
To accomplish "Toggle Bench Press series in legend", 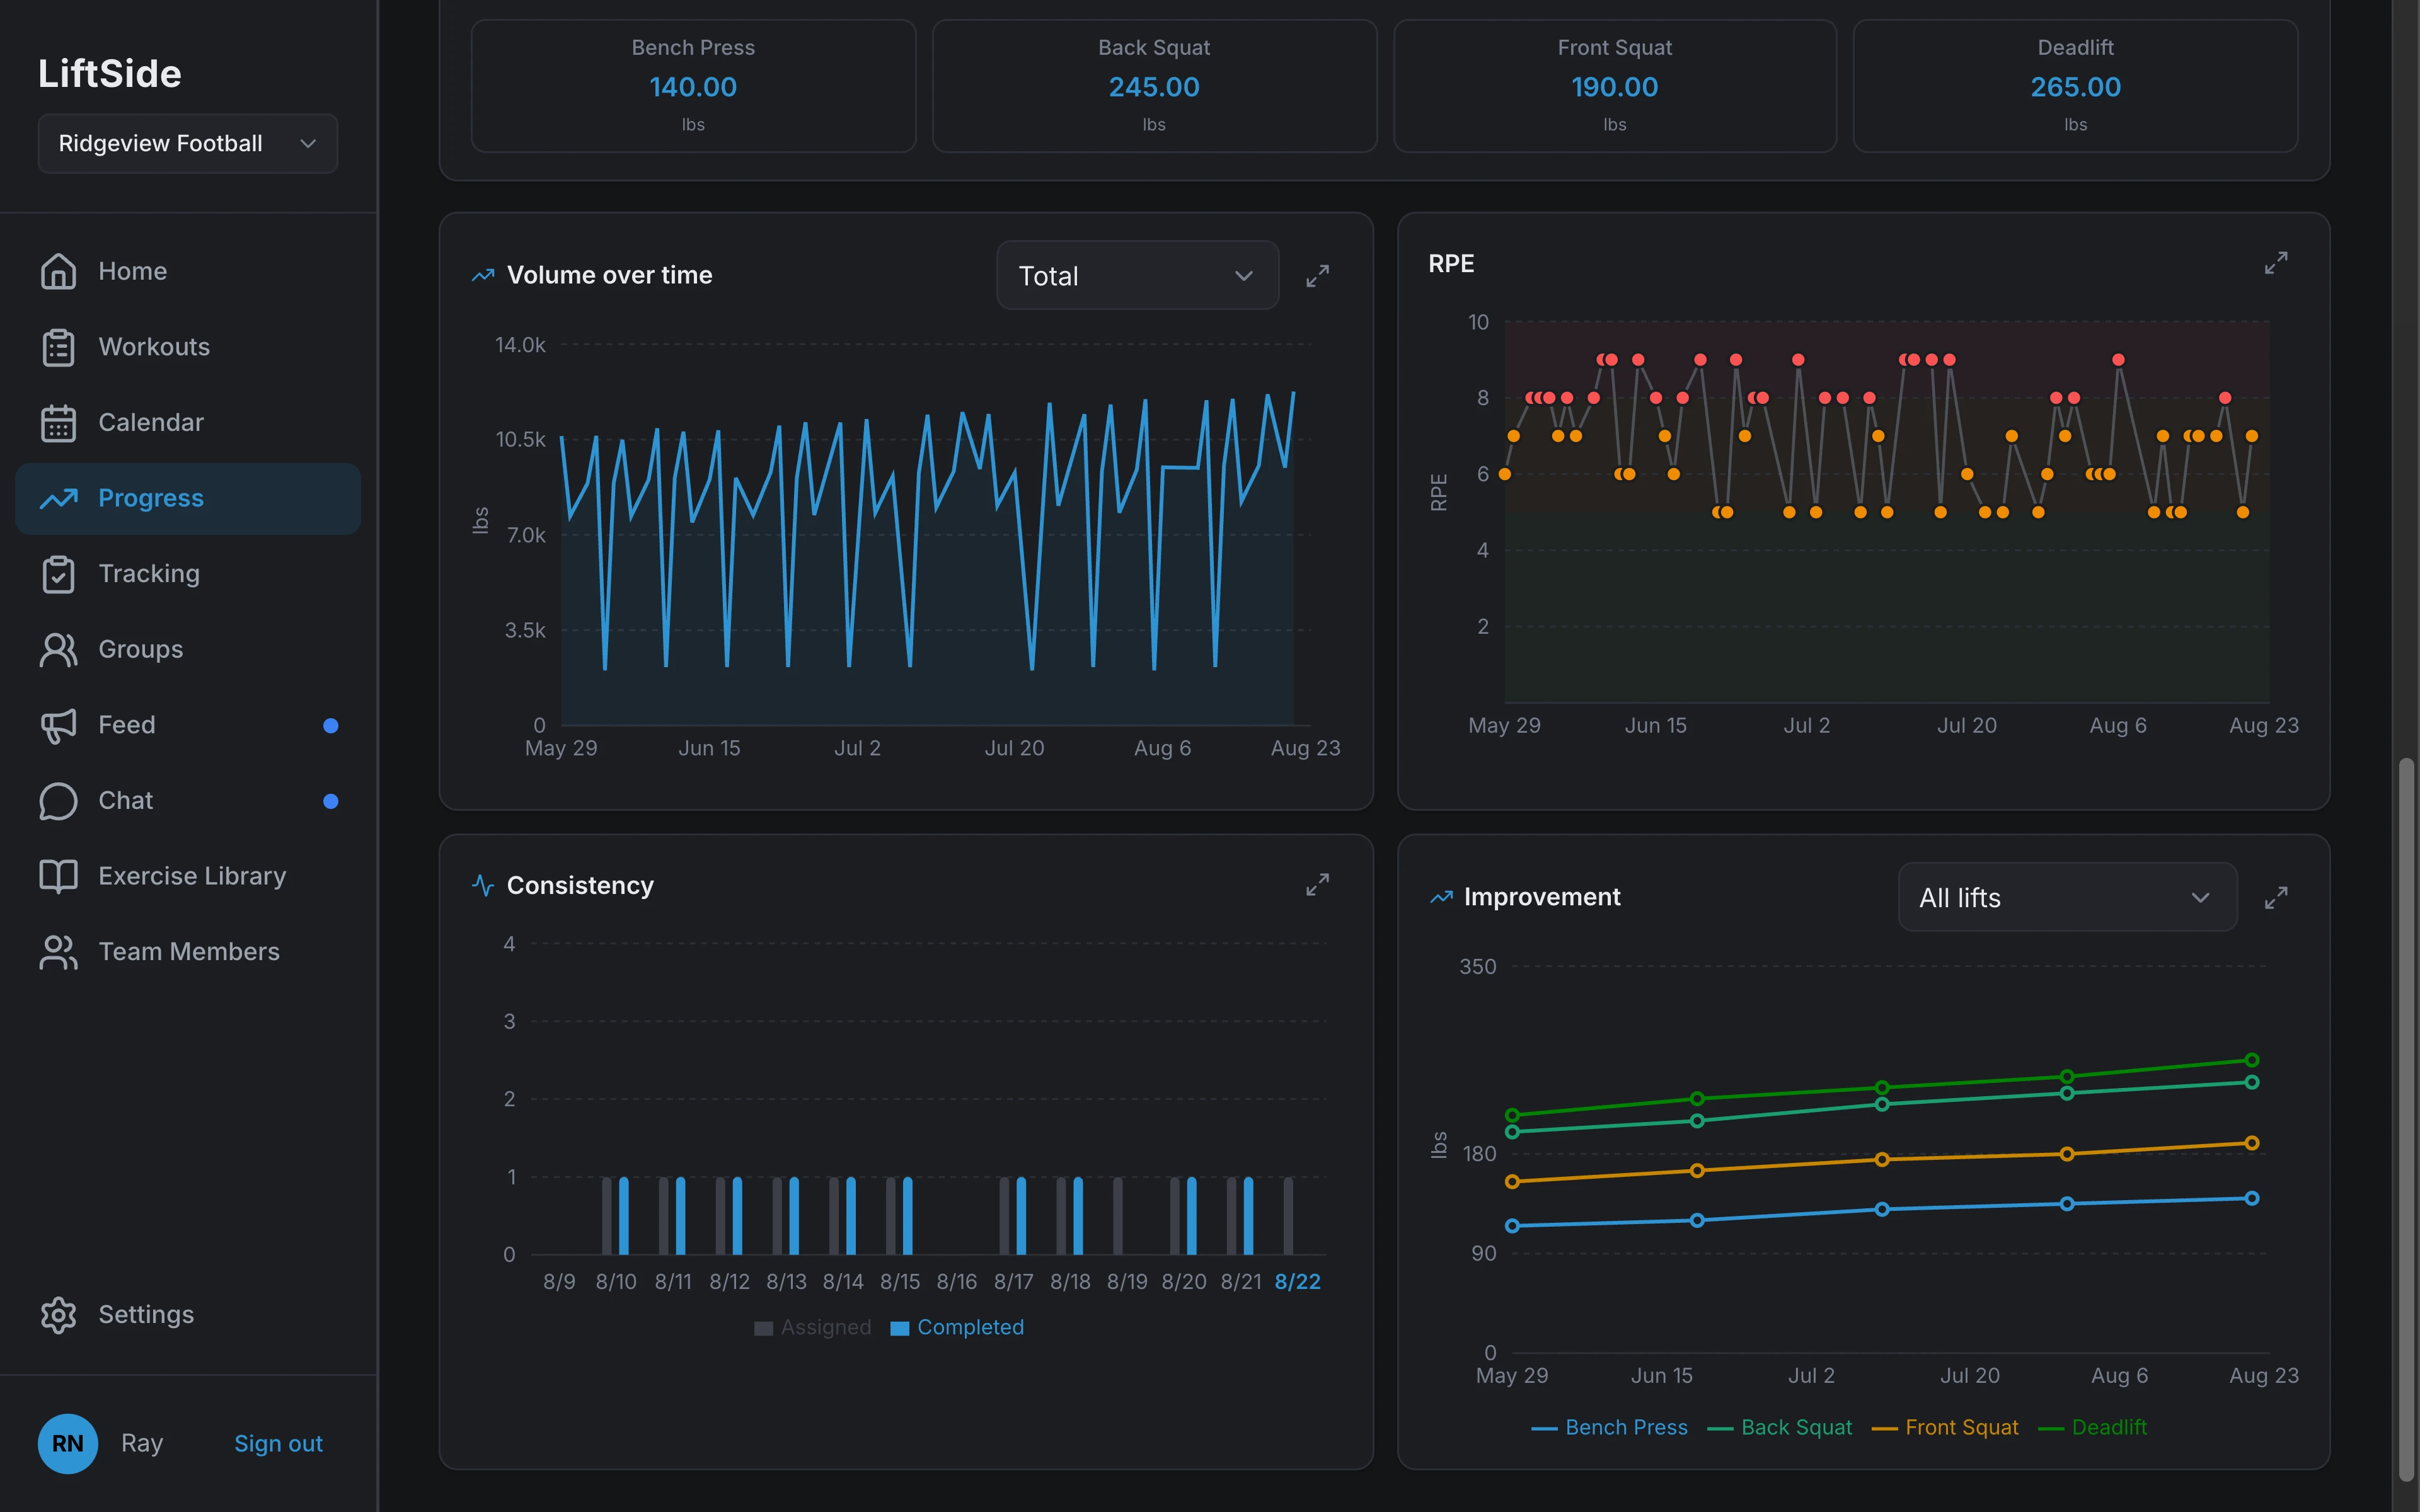I will click(1609, 1427).
